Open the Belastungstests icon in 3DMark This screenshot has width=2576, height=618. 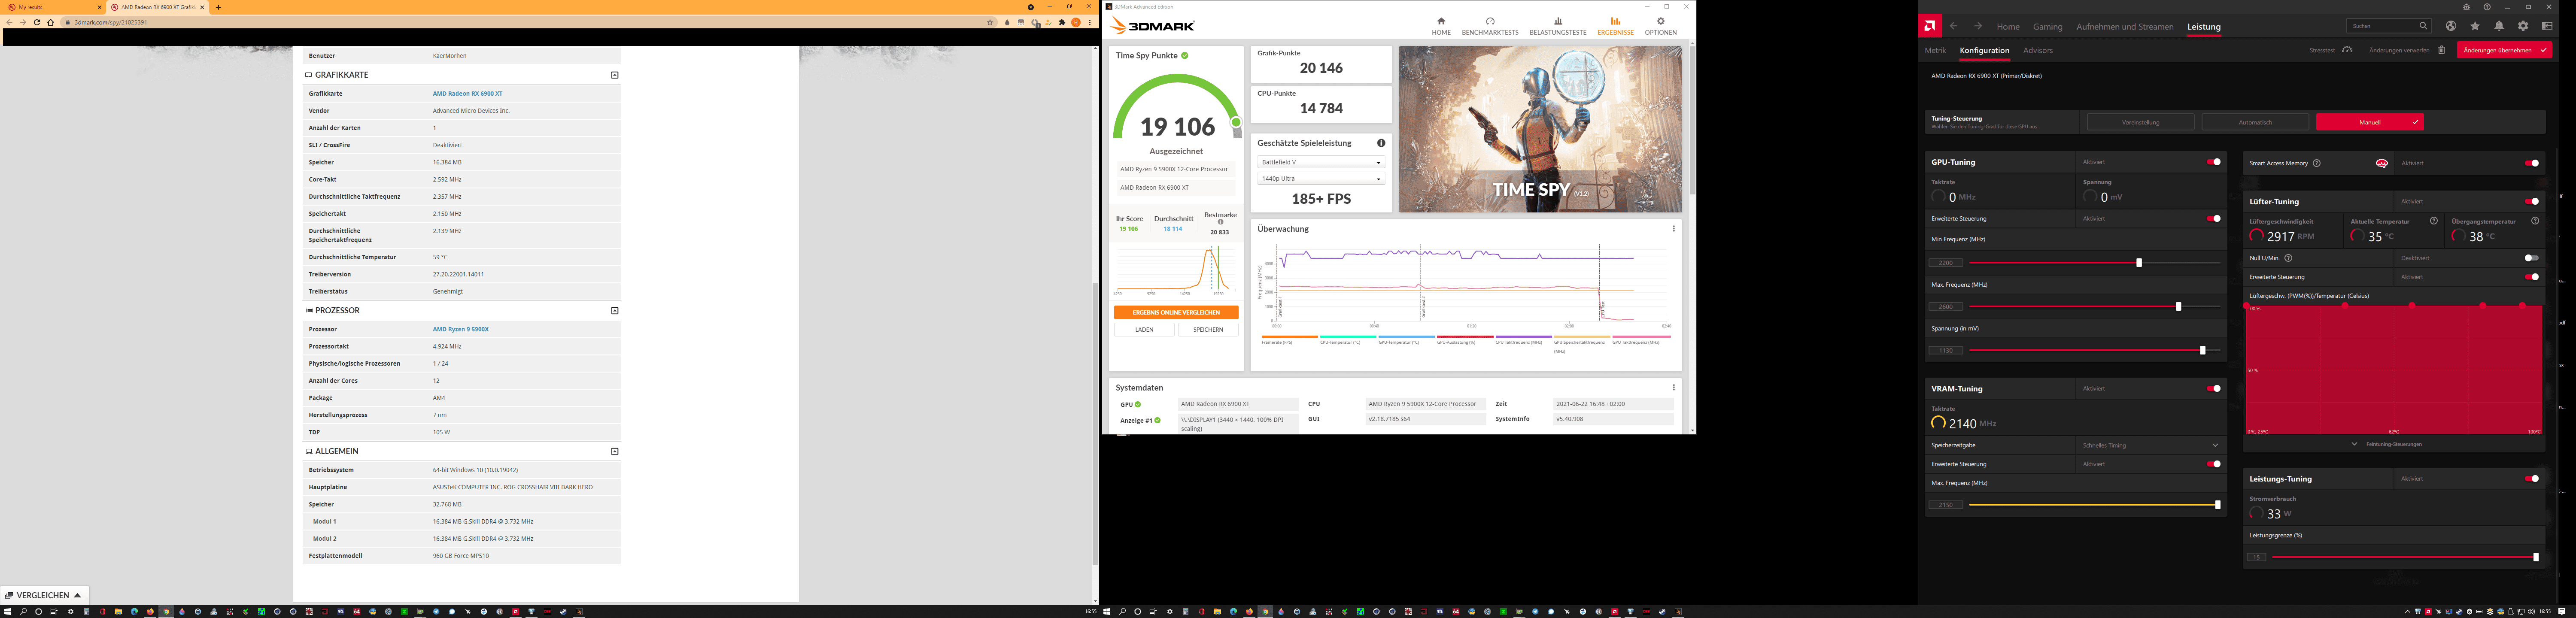click(x=1558, y=21)
